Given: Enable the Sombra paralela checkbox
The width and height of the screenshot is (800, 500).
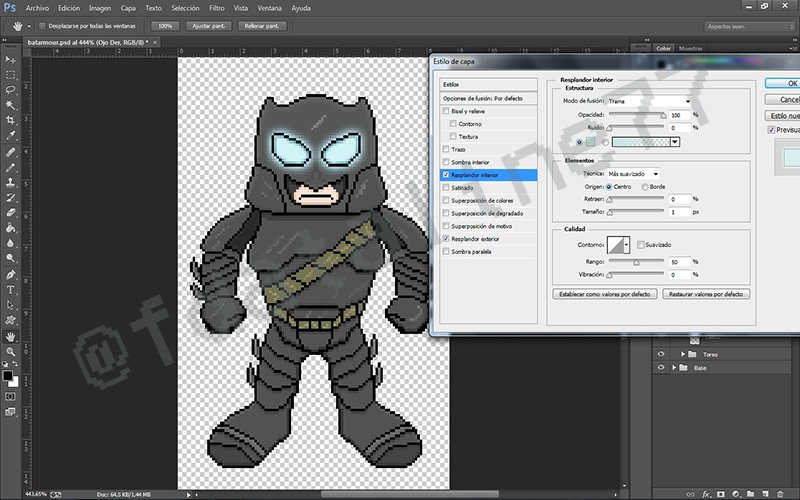Looking at the screenshot, I should (446, 251).
